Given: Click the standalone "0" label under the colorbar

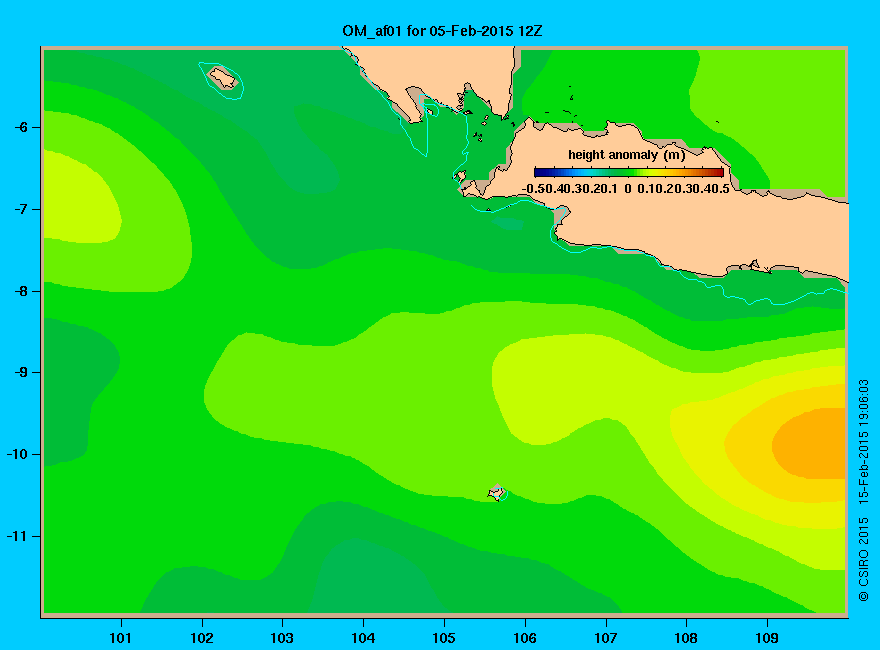Looking at the screenshot, I should tap(627, 189).
